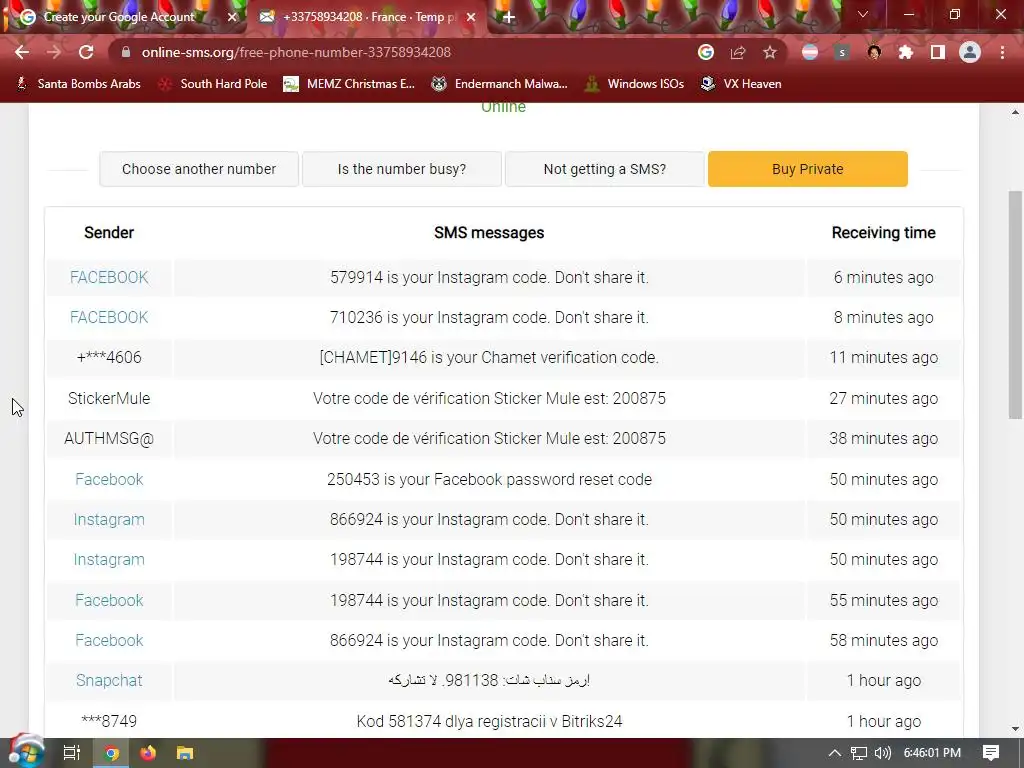The height and width of the screenshot is (768, 1024).
Task: Click Is the number busy? button
Action: [402, 169]
